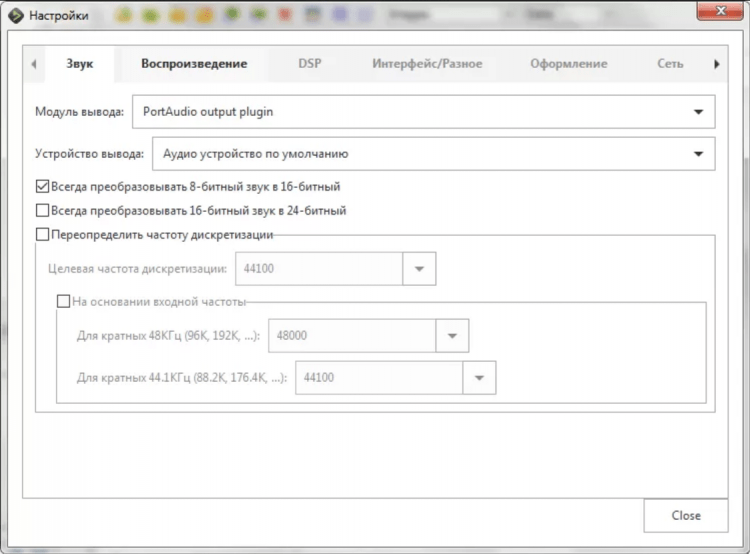Image resolution: width=750 pixels, height=554 pixels.
Task: Click the app icon in the Настройки title bar
Action: 15,15
